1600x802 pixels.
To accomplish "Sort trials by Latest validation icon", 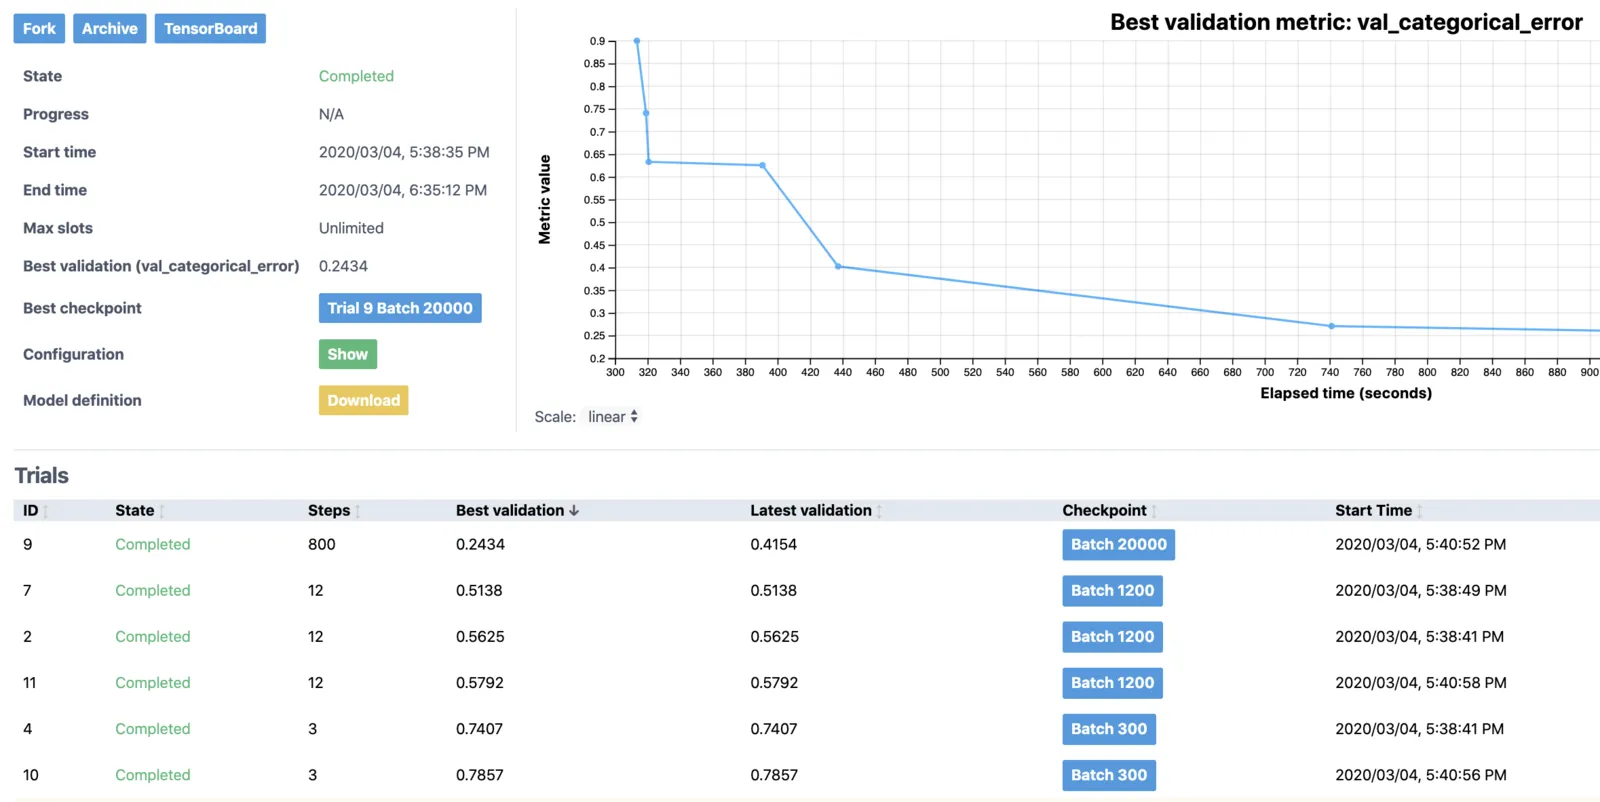I will tap(879, 511).
